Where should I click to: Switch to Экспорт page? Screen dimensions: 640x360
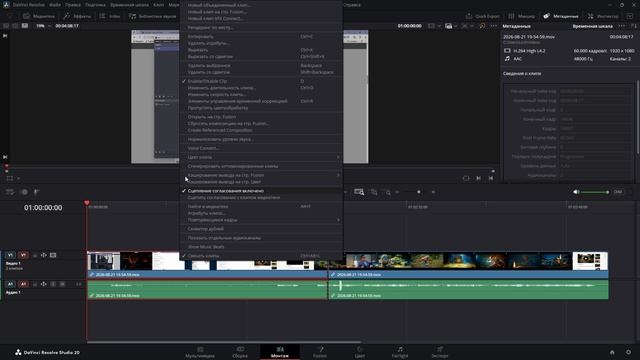[440, 352]
